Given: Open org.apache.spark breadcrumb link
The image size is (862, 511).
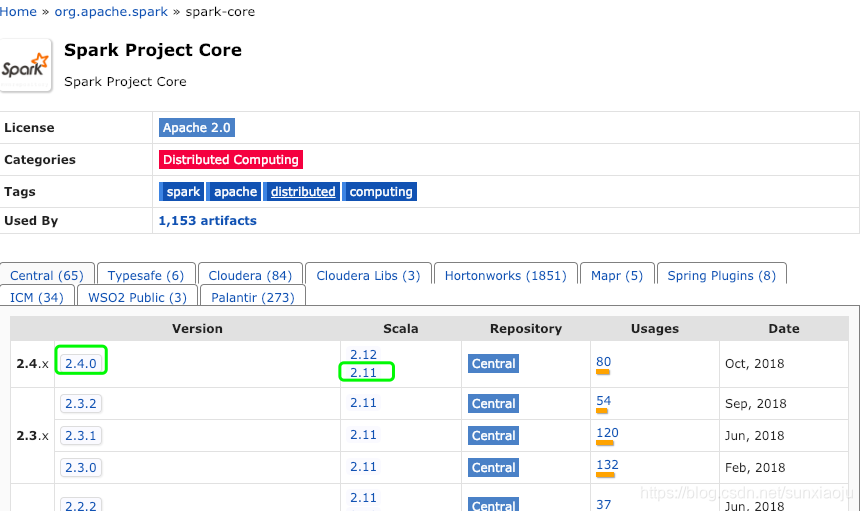Looking at the screenshot, I should click(x=111, y=12).
